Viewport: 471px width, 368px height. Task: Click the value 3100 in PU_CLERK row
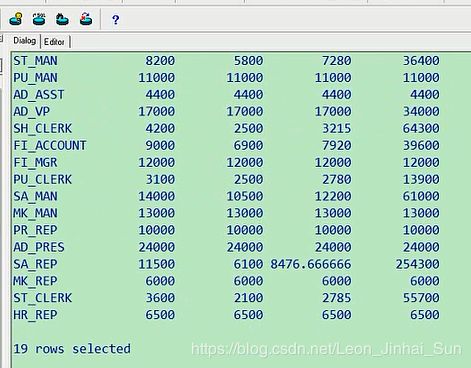160,179
